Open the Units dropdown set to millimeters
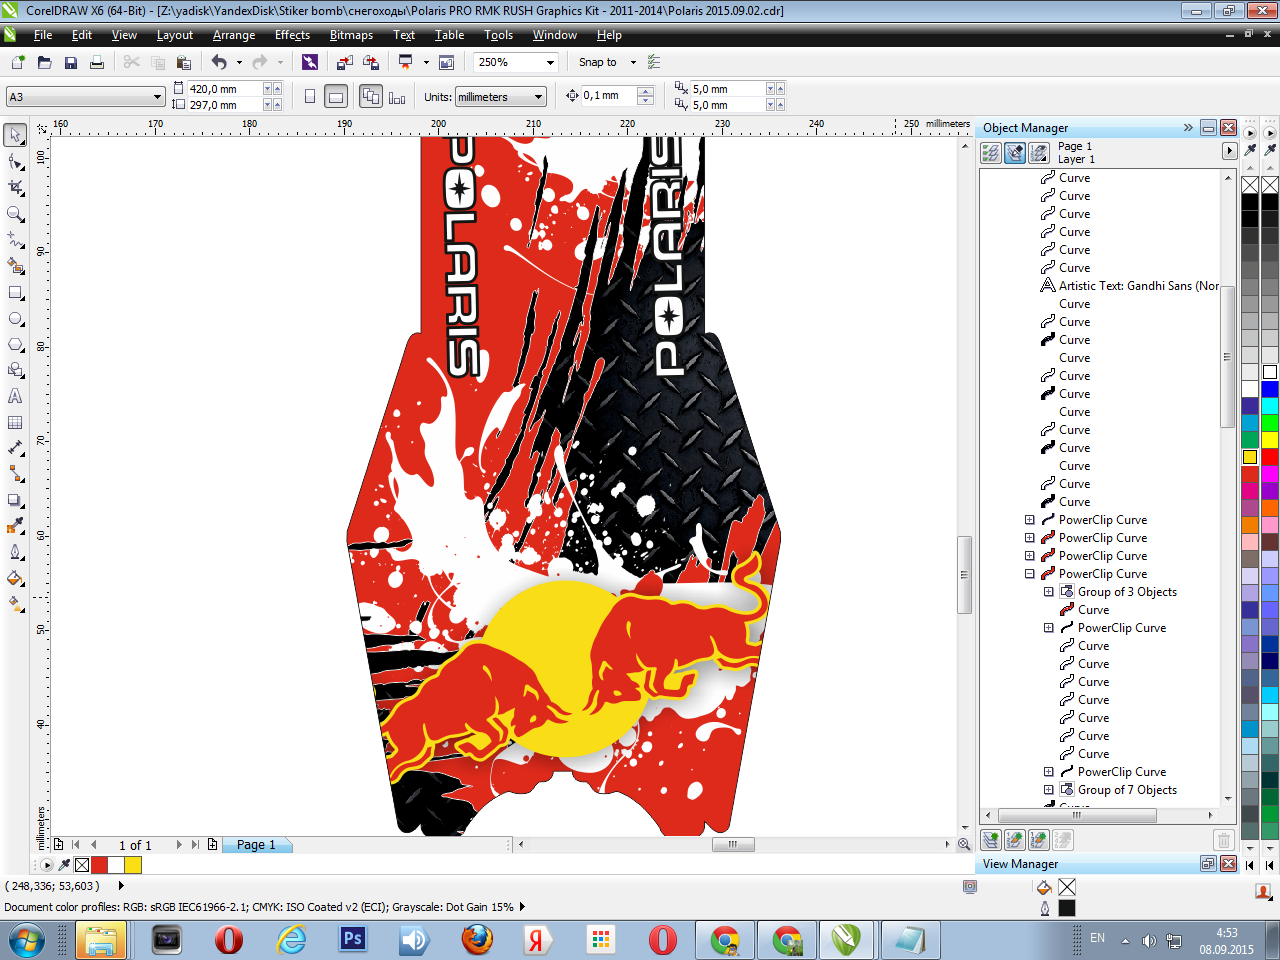This screenshot has width=1280, height=960. tap(539, 97)
